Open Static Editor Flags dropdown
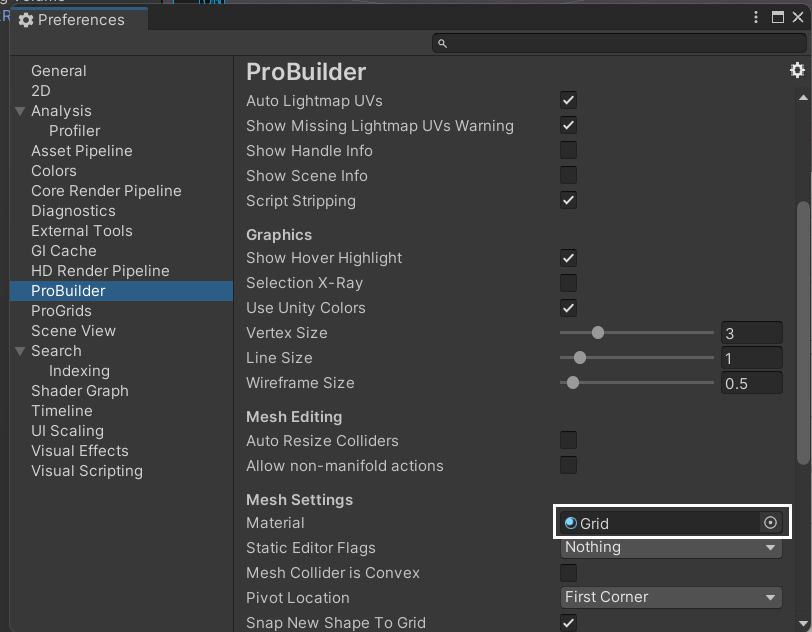The width and height of the screenshot is (812, 632). (671, 548)
